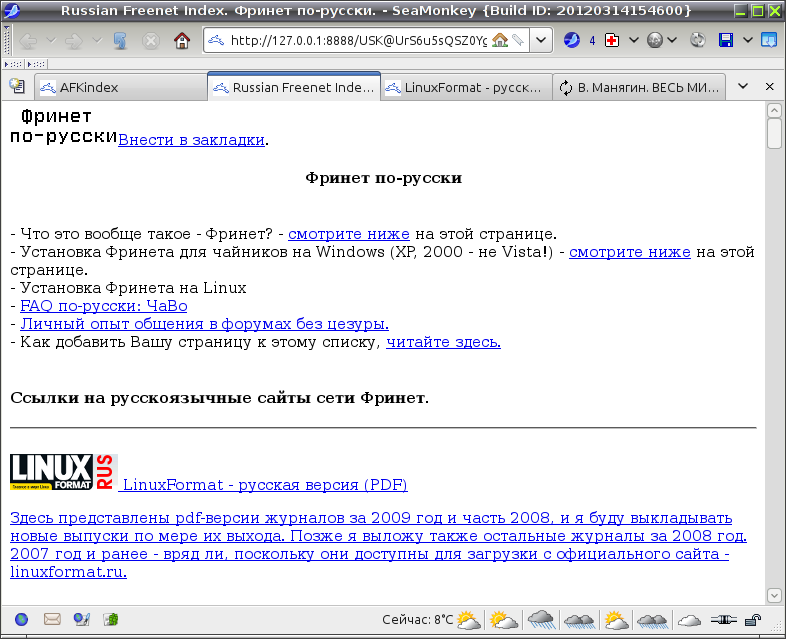Screen dimensions: 786x639
Task: Click the vertical scrollbar thumb
Action: pos(774,133)
